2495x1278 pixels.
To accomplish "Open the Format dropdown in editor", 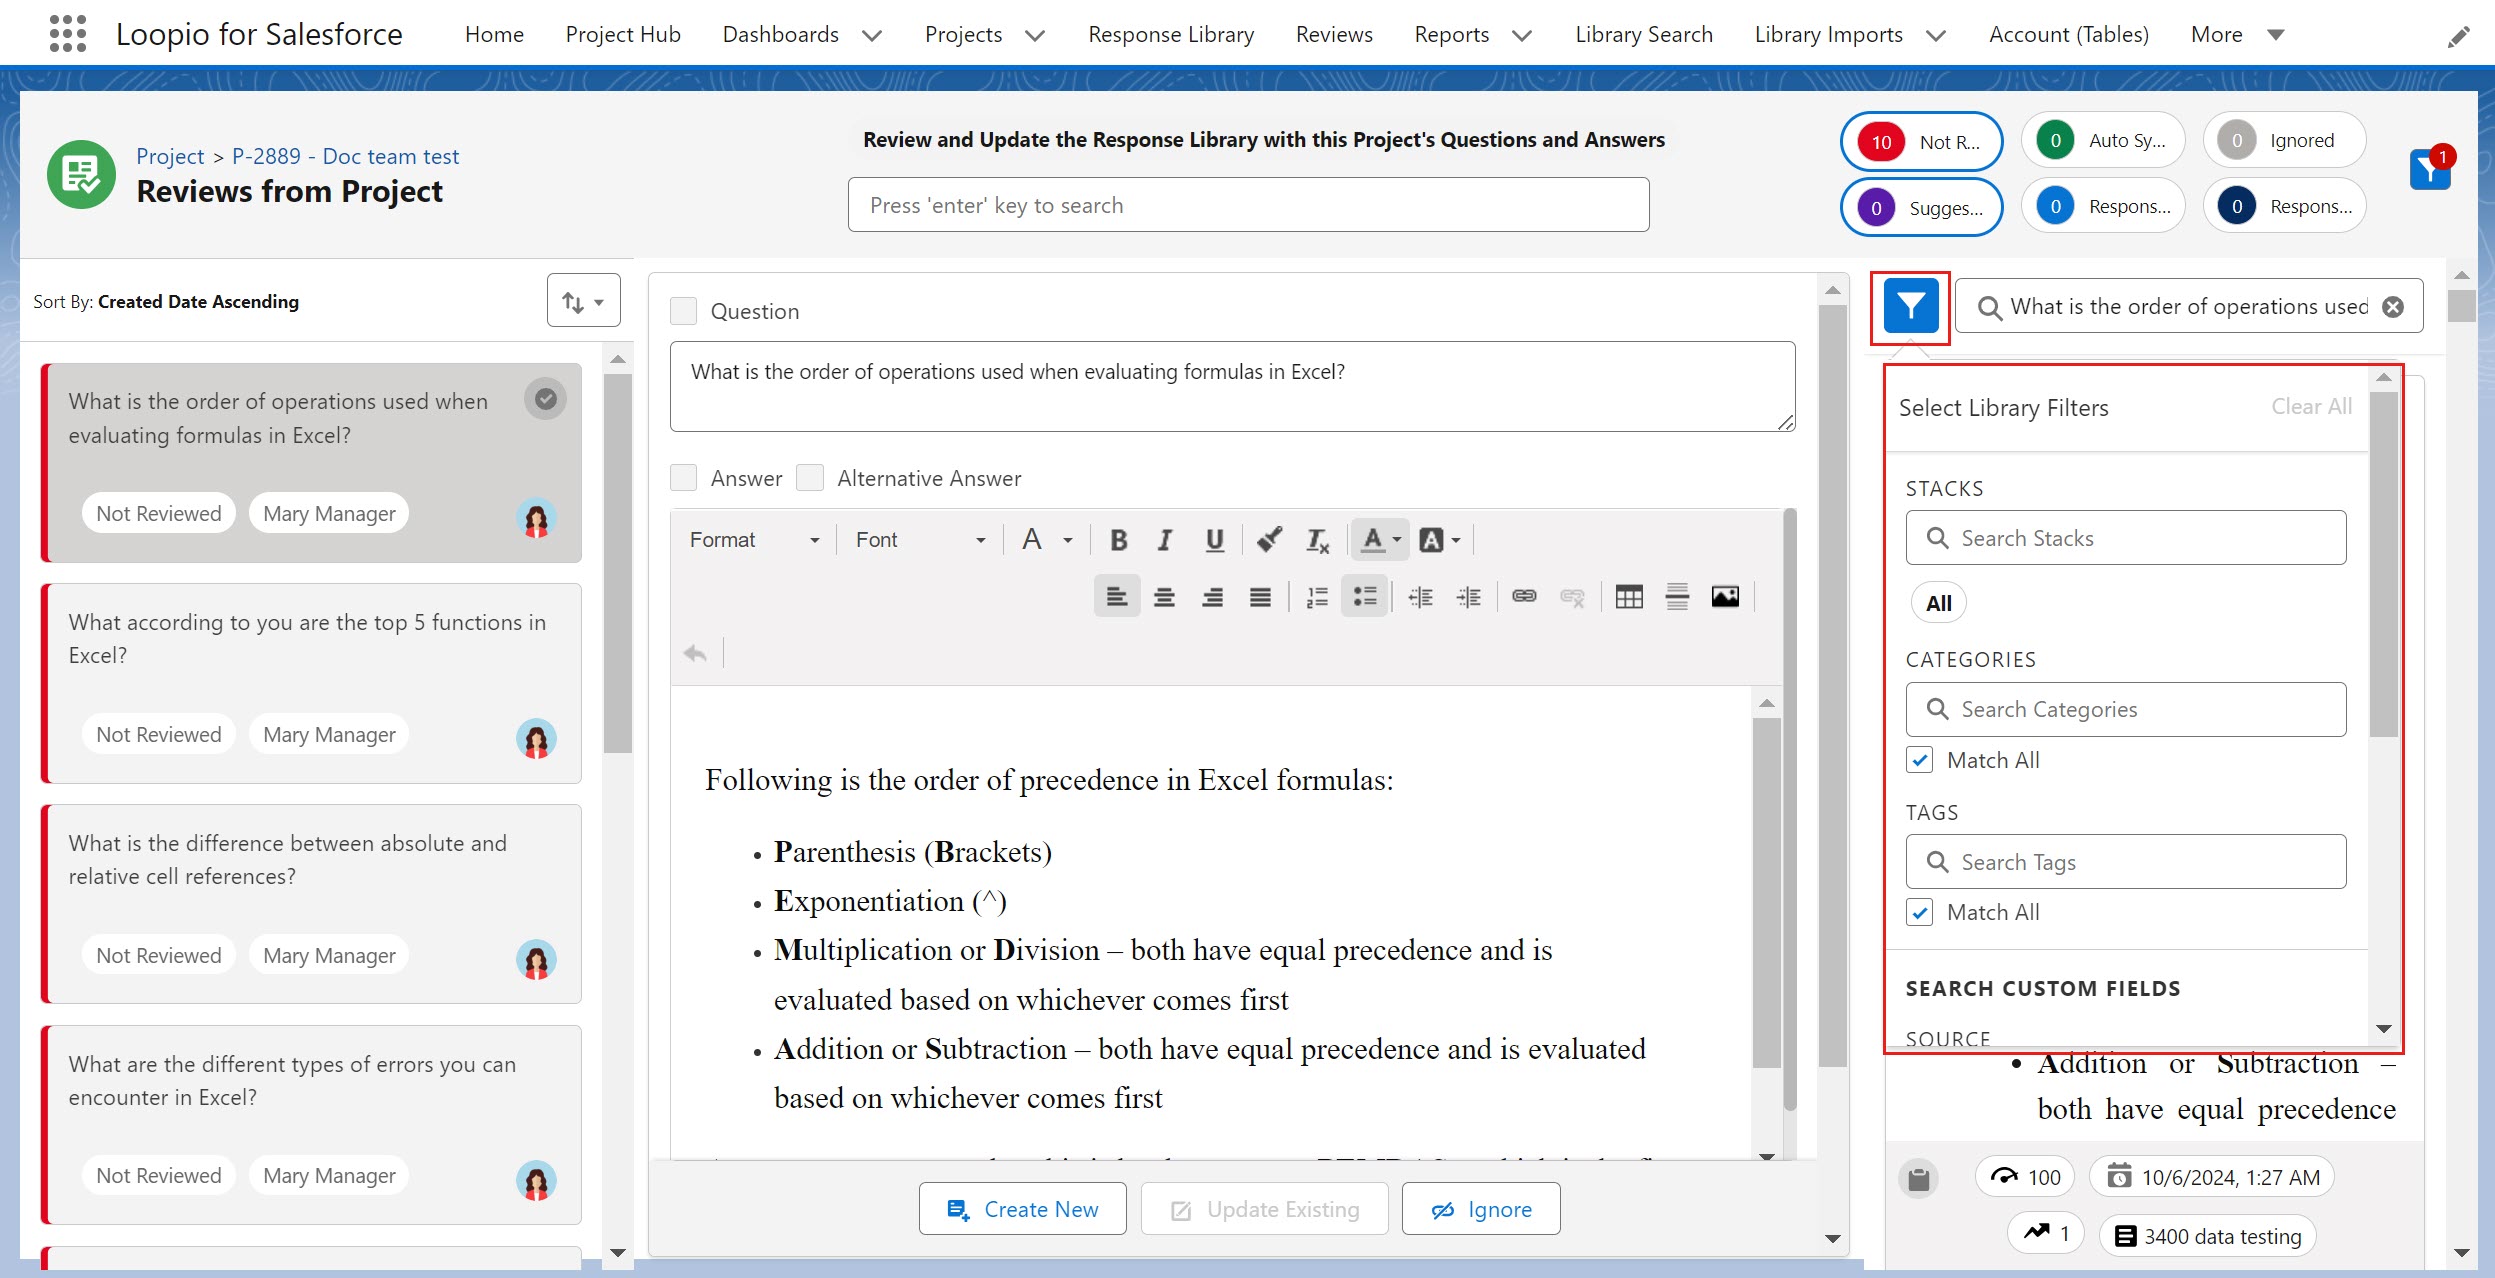I will click(x=754, y=540).
